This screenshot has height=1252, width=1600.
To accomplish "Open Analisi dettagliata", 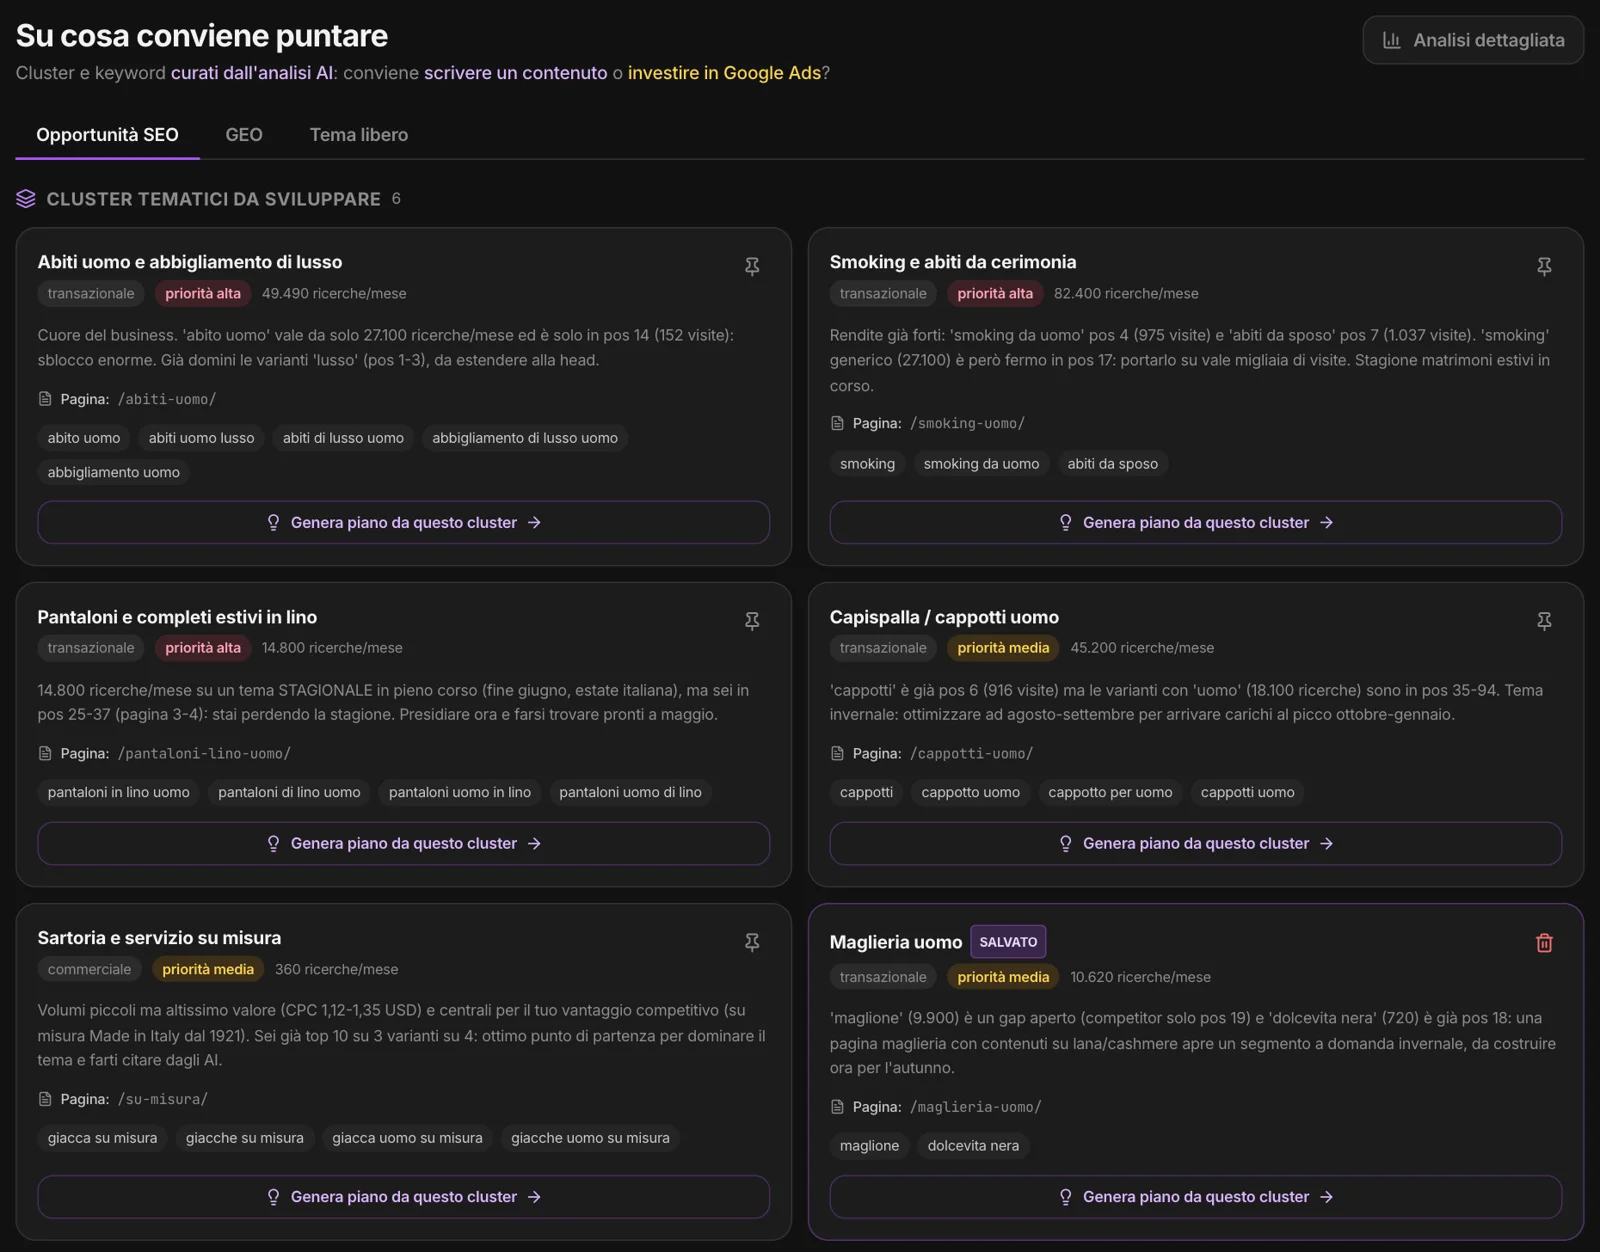I will click(x=1473, y=40).
